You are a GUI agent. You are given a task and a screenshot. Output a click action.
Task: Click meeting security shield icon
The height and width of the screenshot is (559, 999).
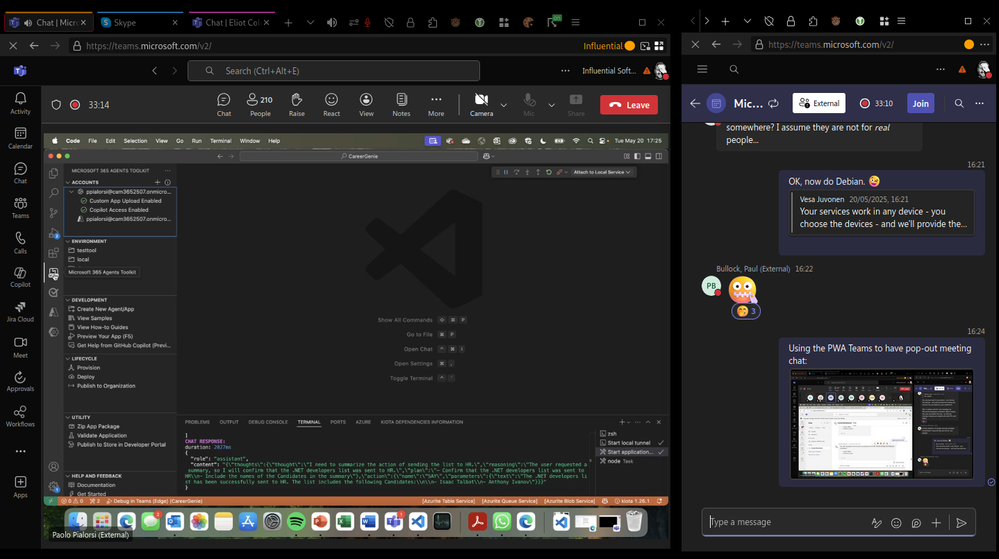coord(56,105)
